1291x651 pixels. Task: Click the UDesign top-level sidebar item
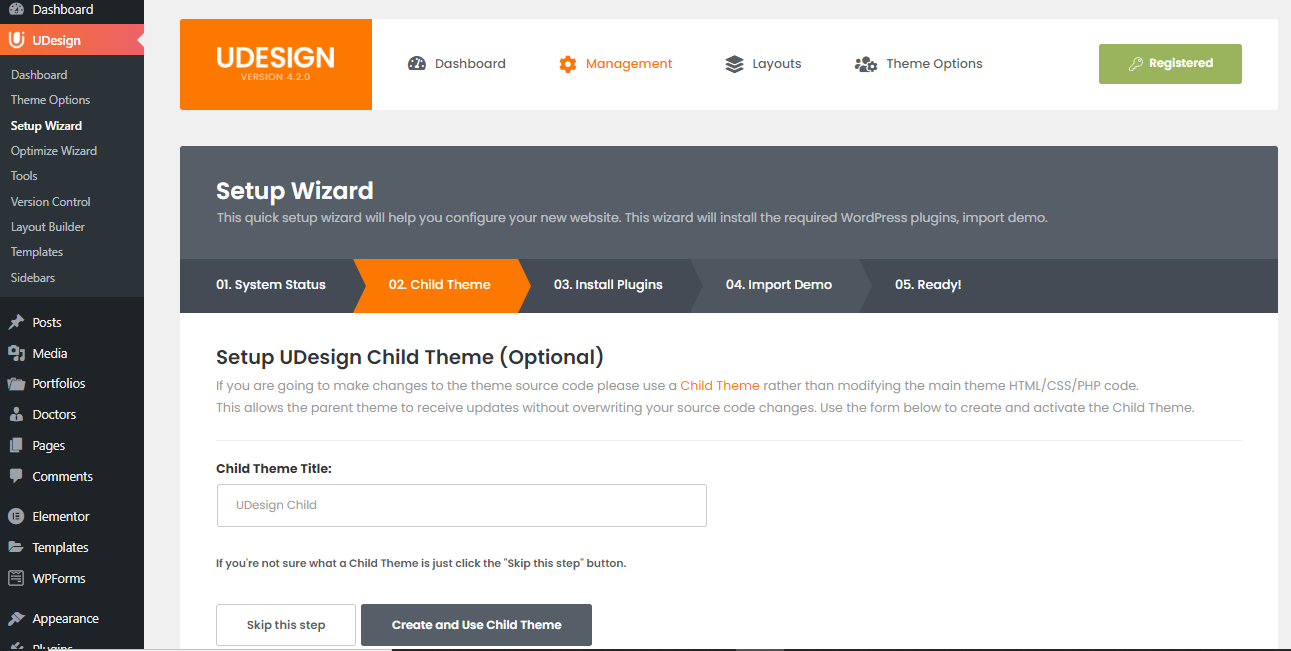72,41
